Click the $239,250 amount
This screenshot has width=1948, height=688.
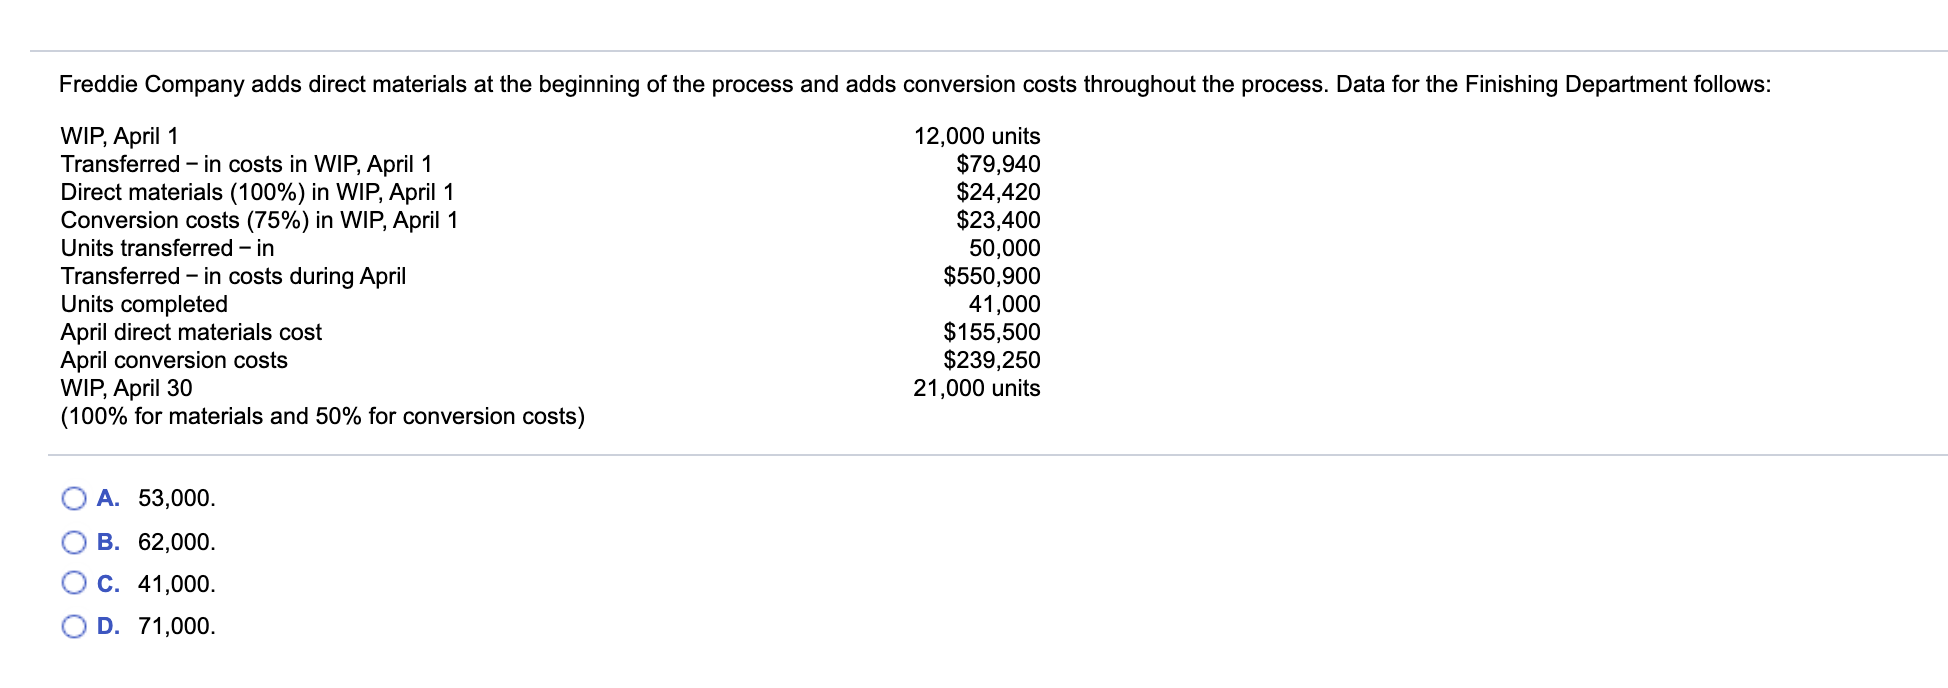(995, 360)
